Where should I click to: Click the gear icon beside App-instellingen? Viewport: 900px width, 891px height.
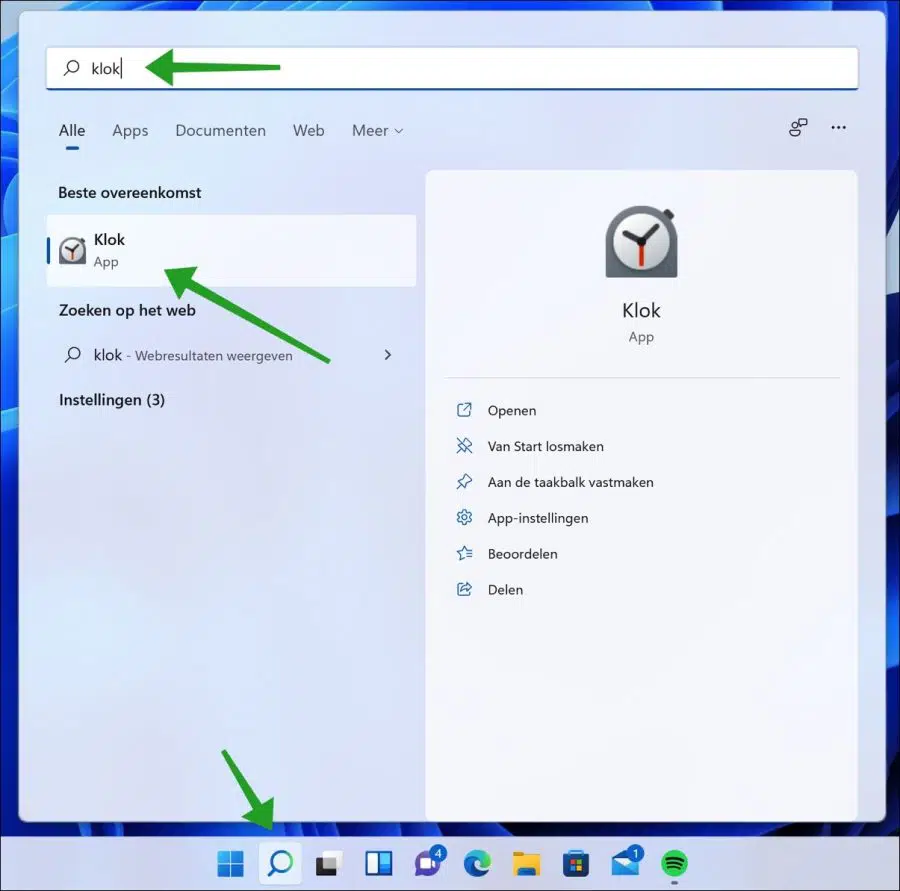point(464,517)
